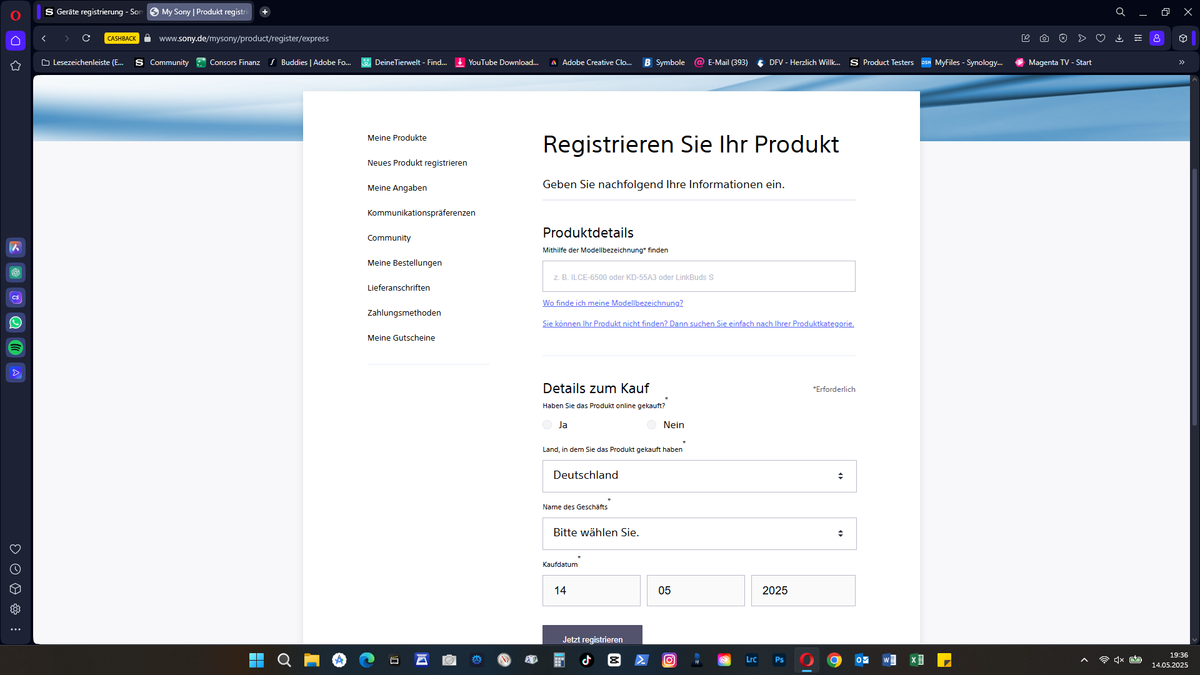The width and height of the screenshot is (1200, 675).
Task: Select 'Ja' for online purchase
Action: 547,424
